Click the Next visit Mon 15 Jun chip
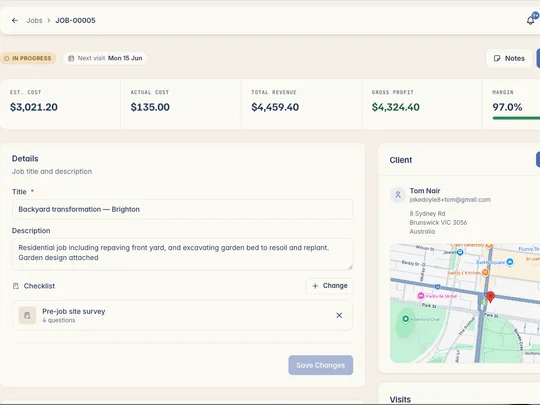540x405 pixels. pyautogui.click(x=105, y=58)
